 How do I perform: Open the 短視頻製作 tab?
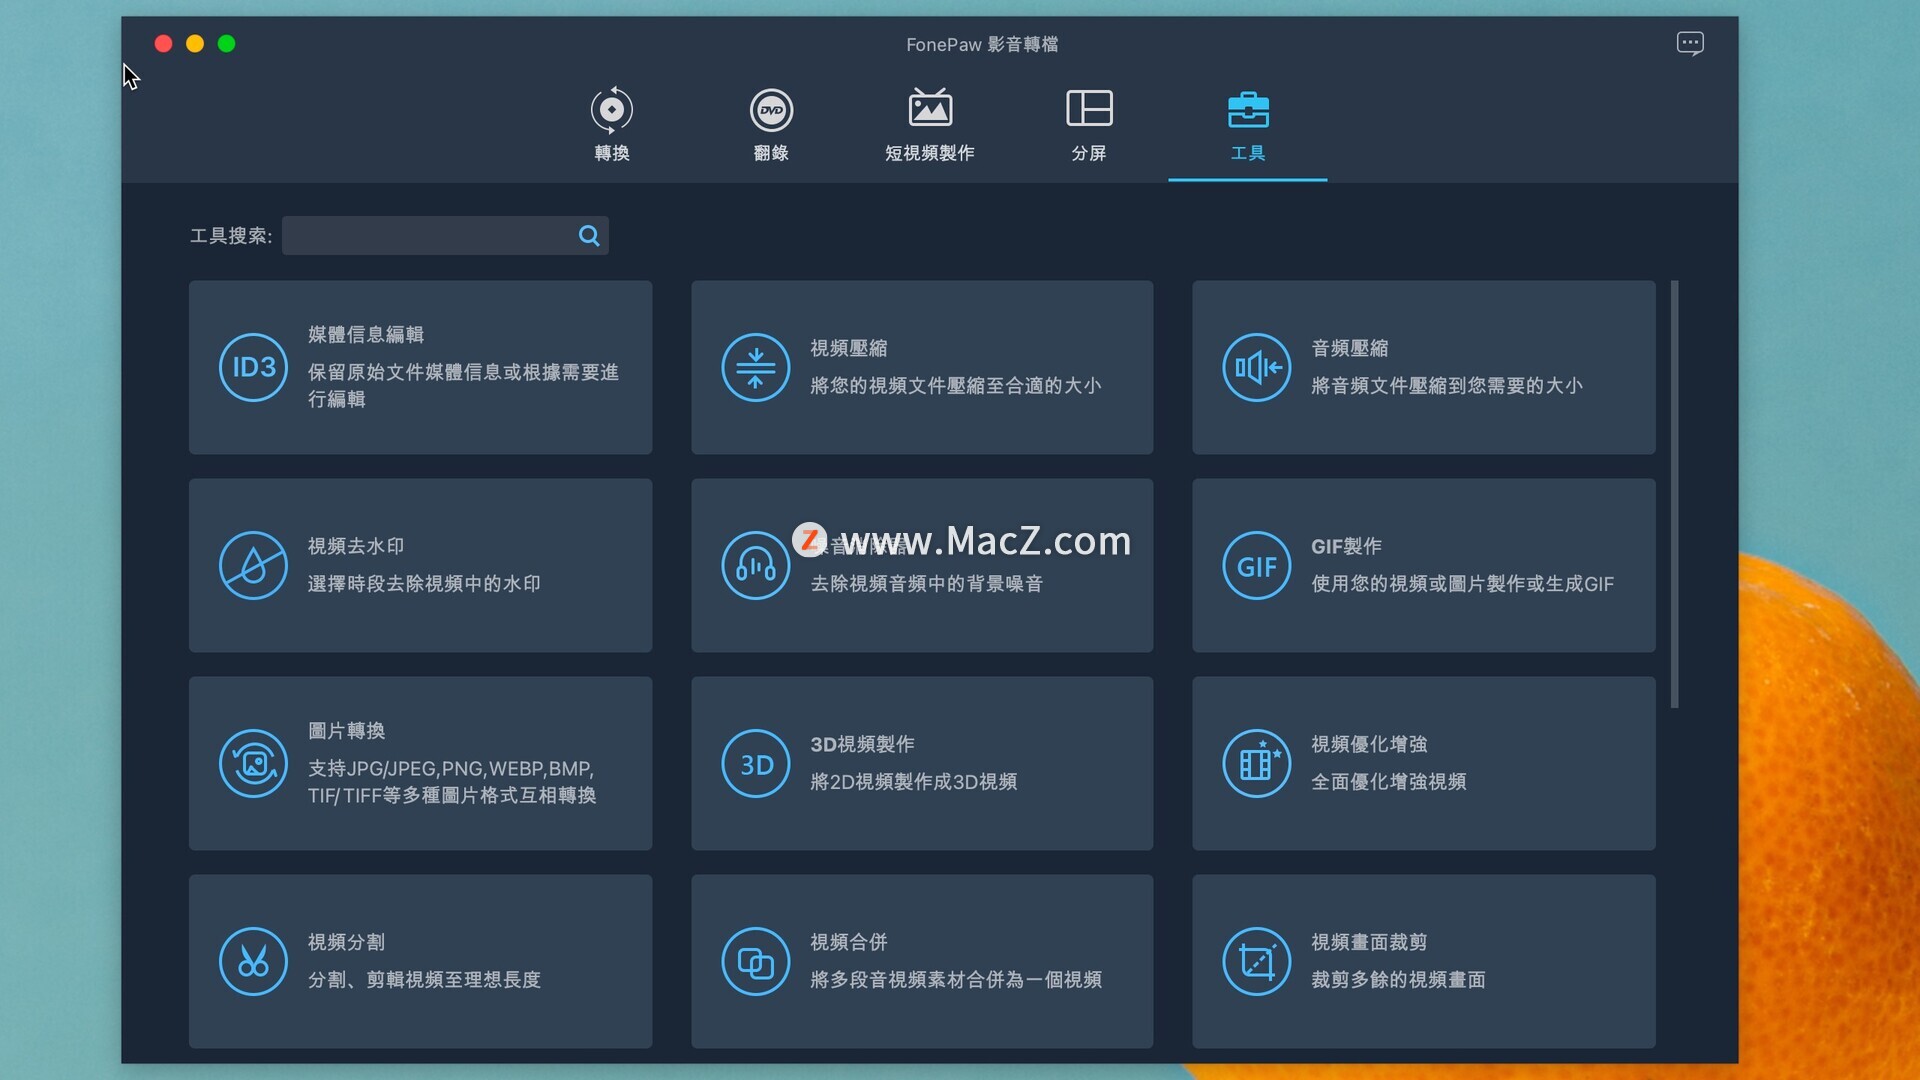pyautogui.click(x=930, y=125)
